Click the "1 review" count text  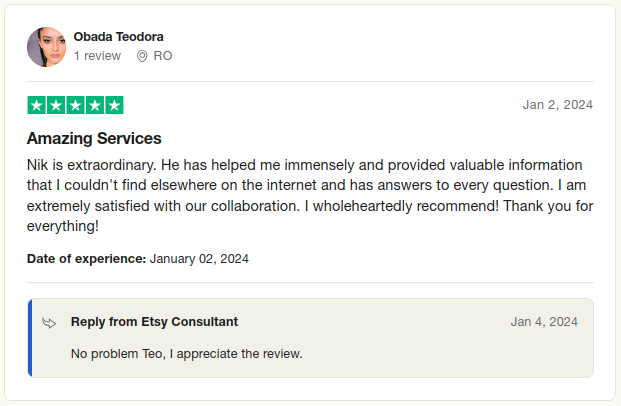click(x=97, y=56)
